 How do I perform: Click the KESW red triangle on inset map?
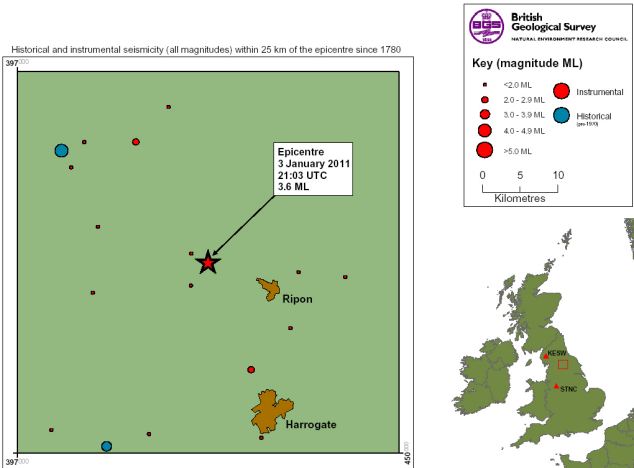[x=546, y=356]
